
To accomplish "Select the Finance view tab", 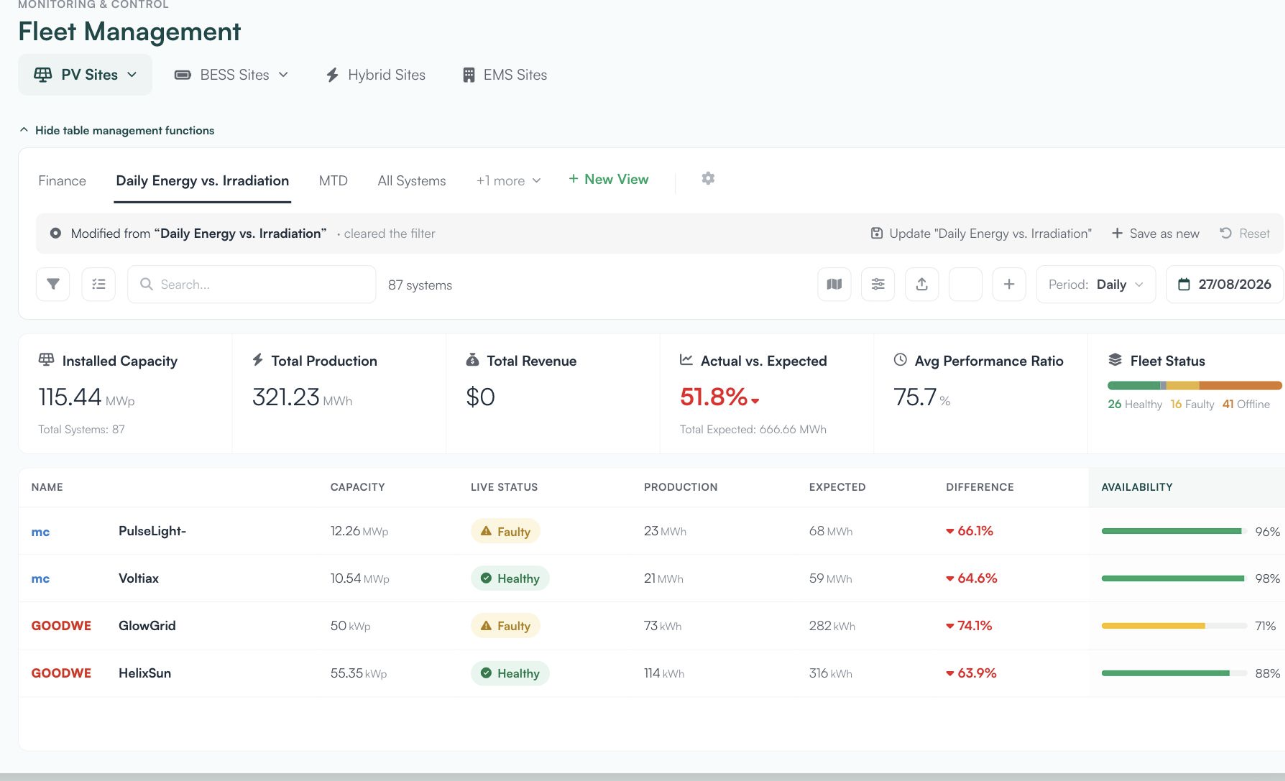I will 62,181.
